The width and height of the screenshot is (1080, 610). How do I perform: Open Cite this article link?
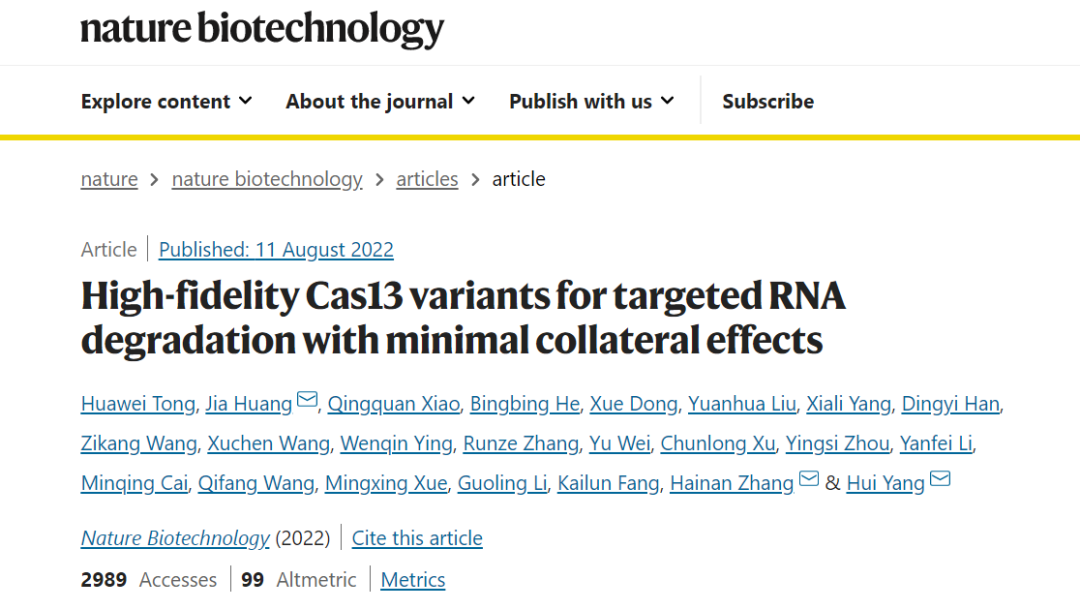pos(417,538)
